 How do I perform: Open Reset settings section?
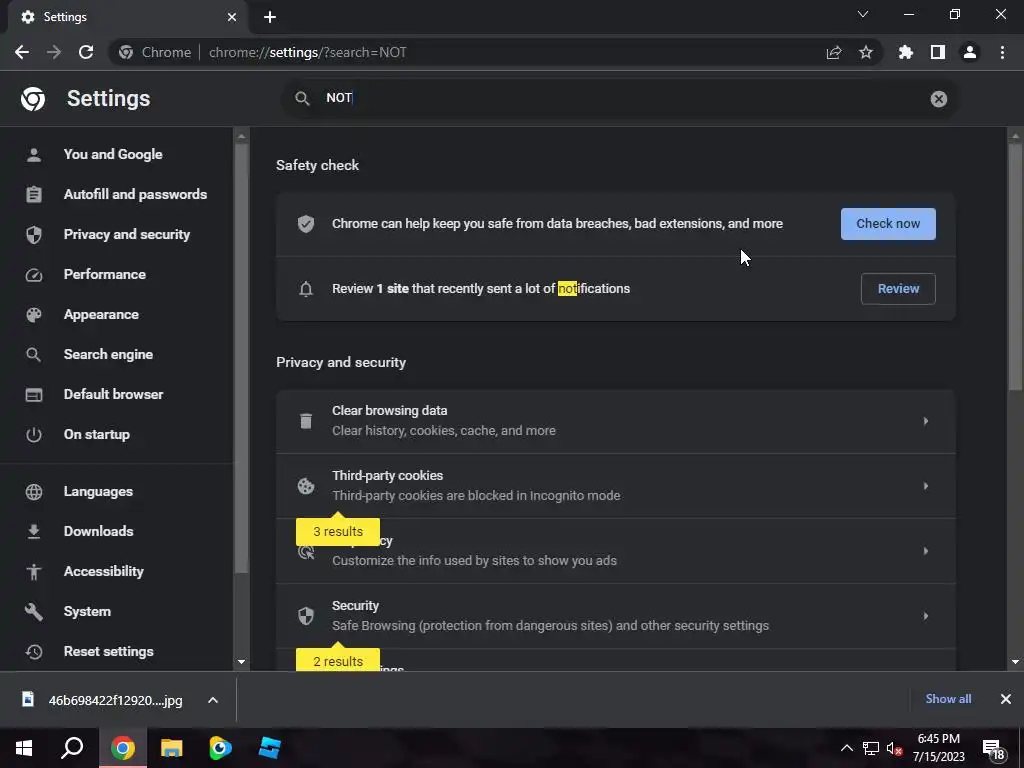pos(108,651)
